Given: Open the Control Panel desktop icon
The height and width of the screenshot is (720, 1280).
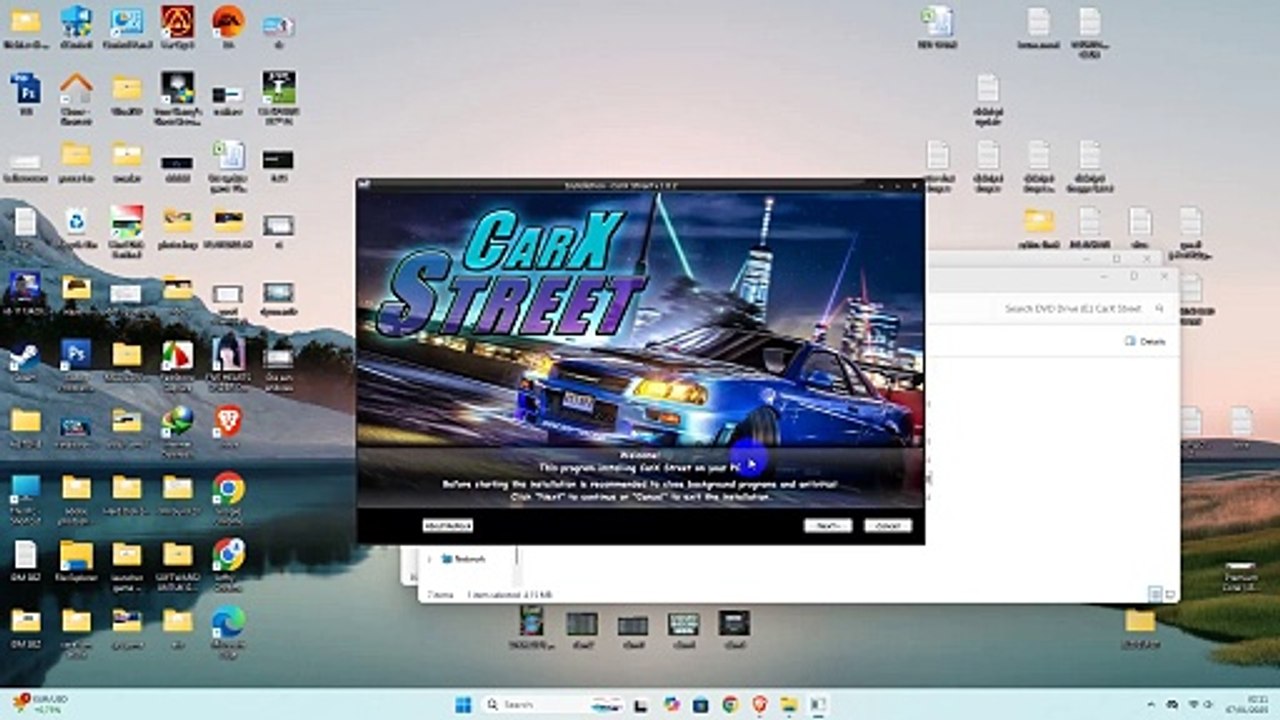Looking at the screenshot, I should 127,25.
